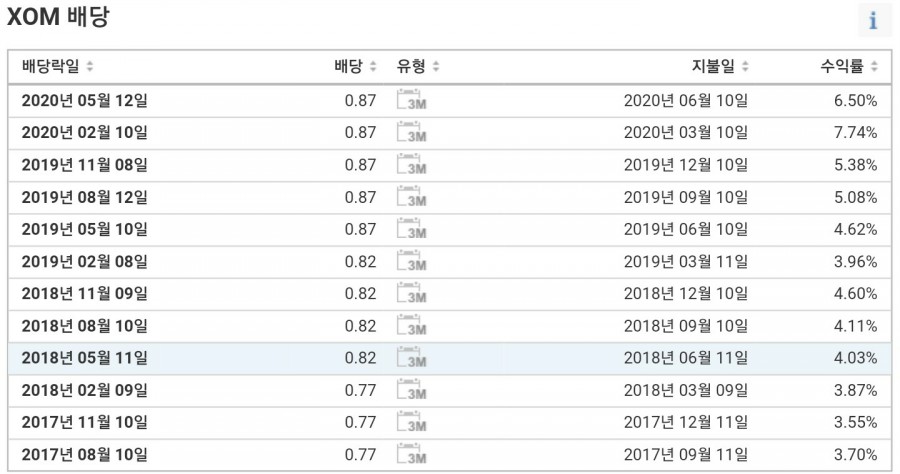Click payment date 2019년 03월 11일
The image size is (900, 474).
point(686,261)
